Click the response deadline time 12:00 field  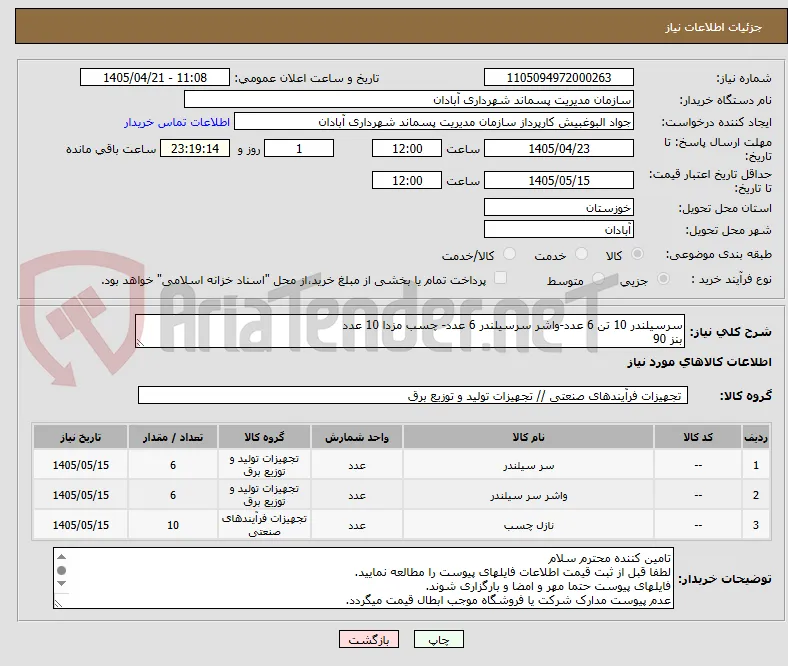click(407, 148)
